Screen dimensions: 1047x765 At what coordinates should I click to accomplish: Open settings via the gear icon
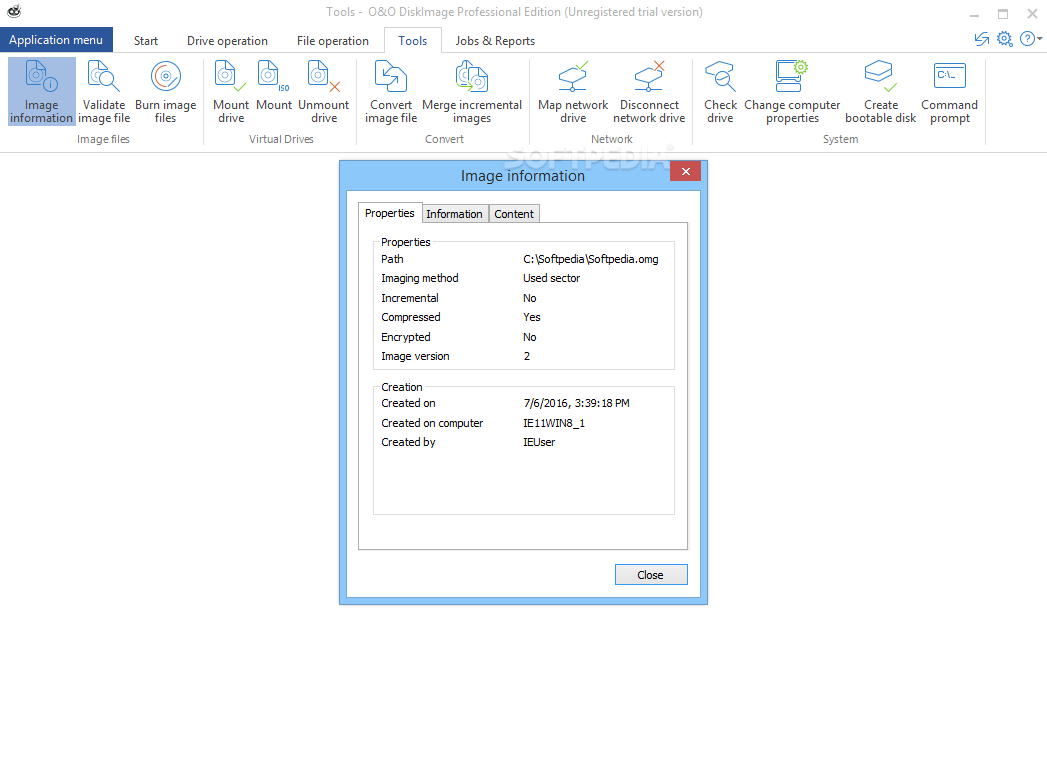(x=1004, y=39)
